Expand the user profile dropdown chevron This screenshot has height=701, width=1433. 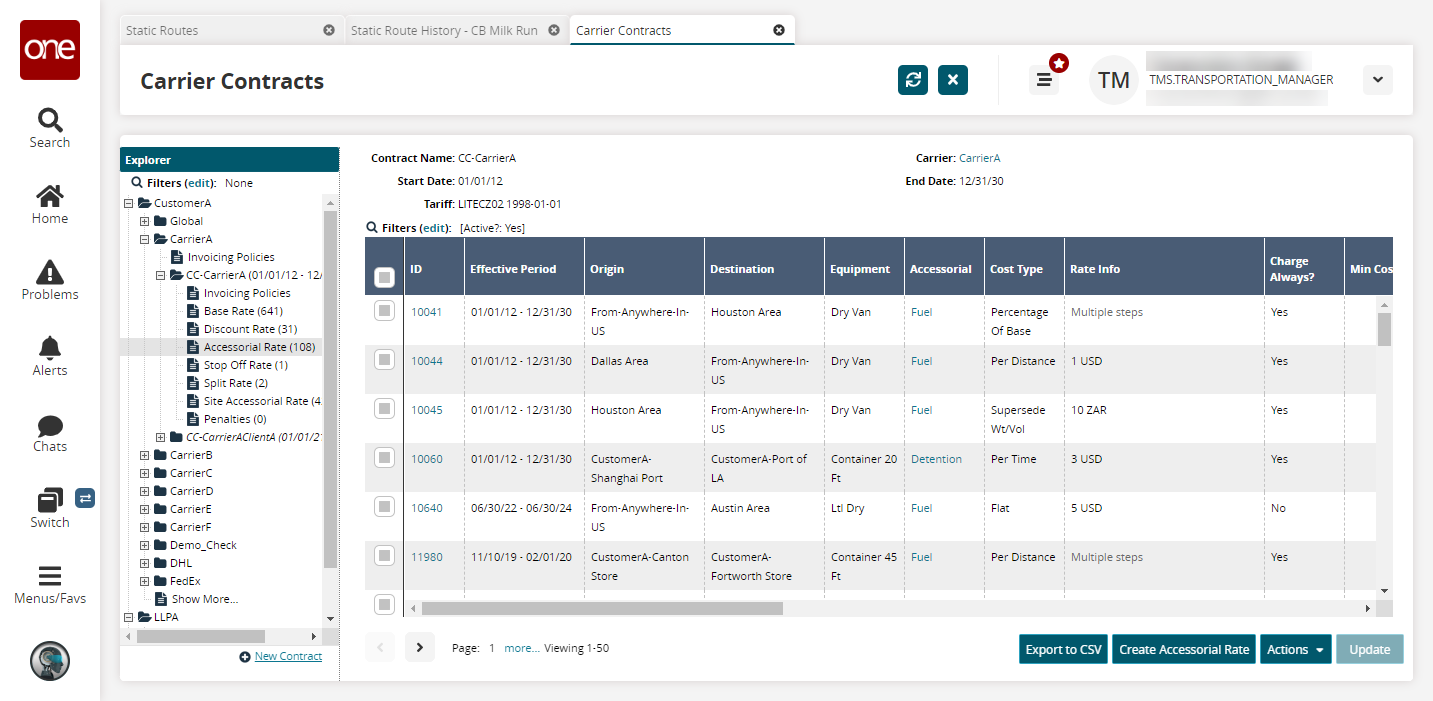coord(1377,80)
